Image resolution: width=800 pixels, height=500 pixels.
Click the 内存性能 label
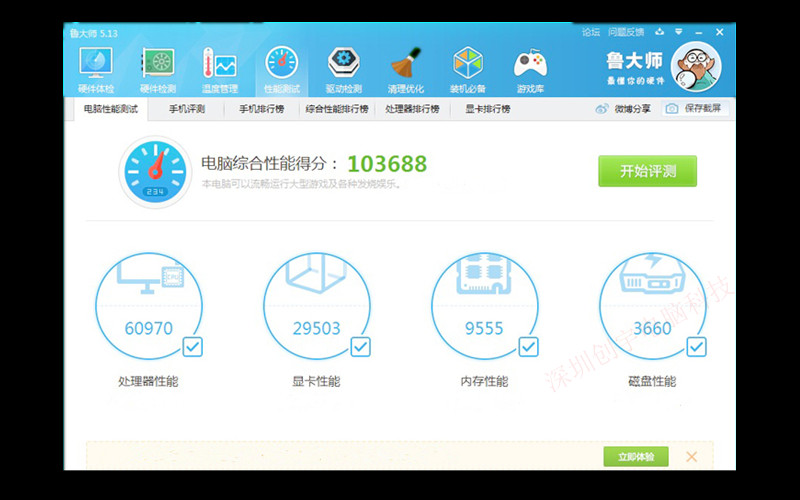pyautogui.click(x=484, y=381)
